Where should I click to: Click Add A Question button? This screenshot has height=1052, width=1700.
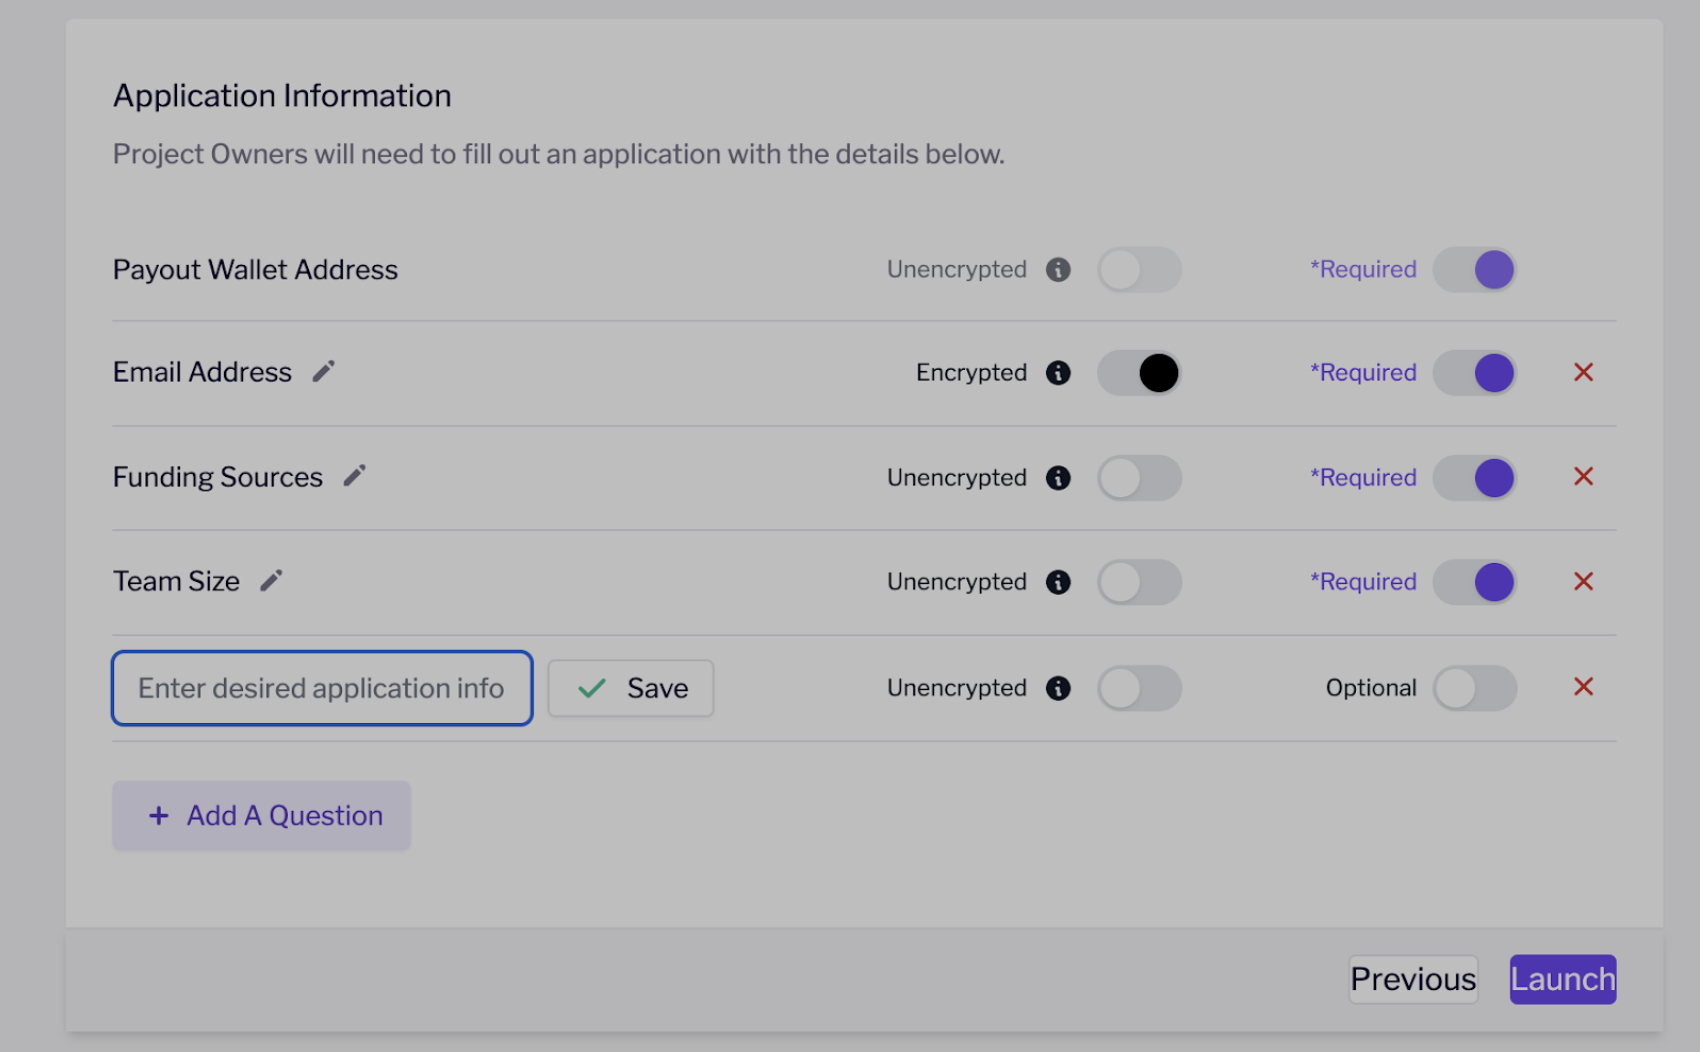click(x=262, y=816)
